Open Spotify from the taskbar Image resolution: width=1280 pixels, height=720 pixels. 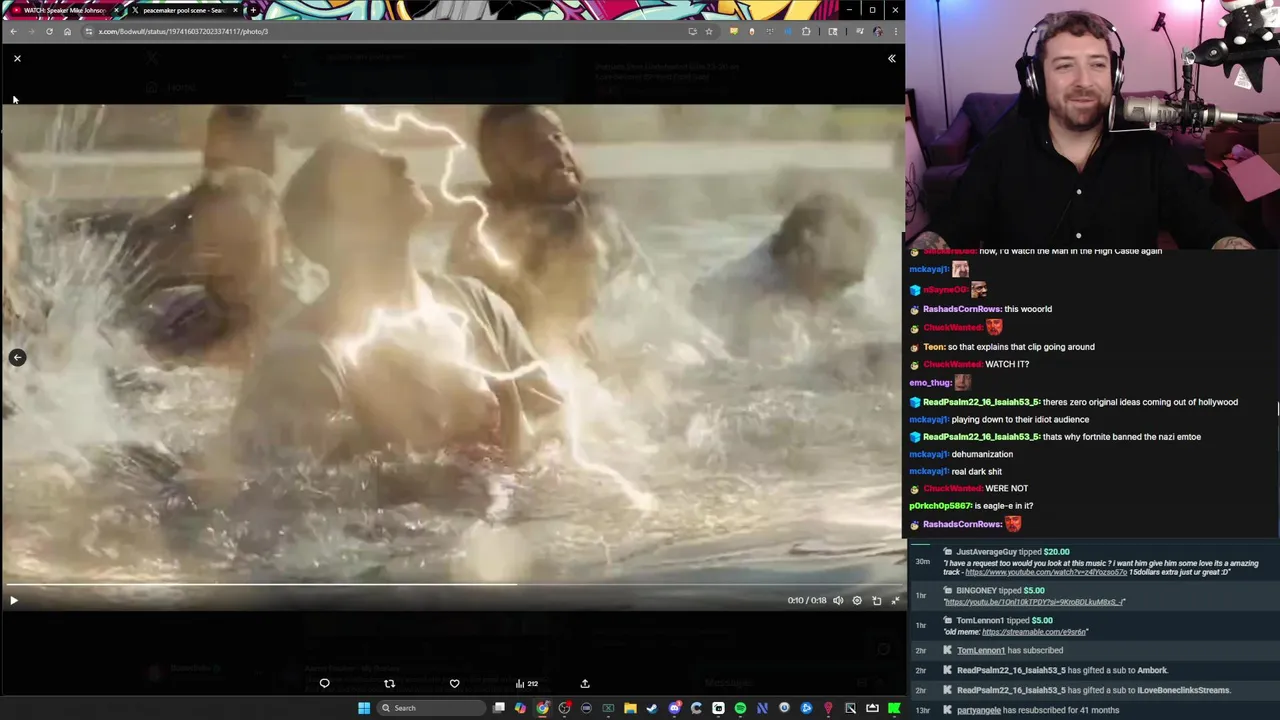pyautogui.click(x=740, y=708)
